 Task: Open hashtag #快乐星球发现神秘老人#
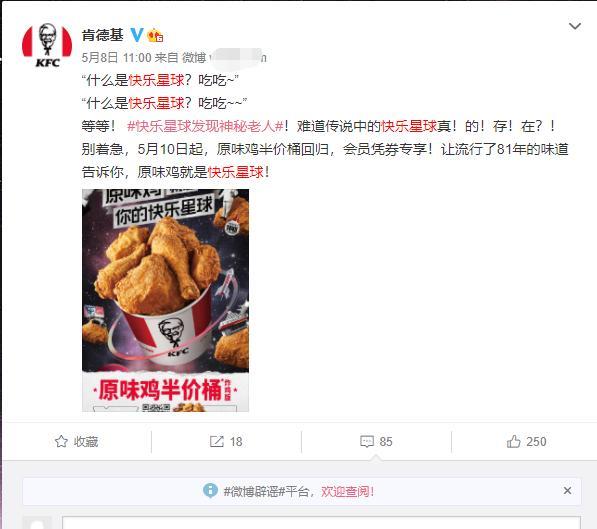coord(206,126)
